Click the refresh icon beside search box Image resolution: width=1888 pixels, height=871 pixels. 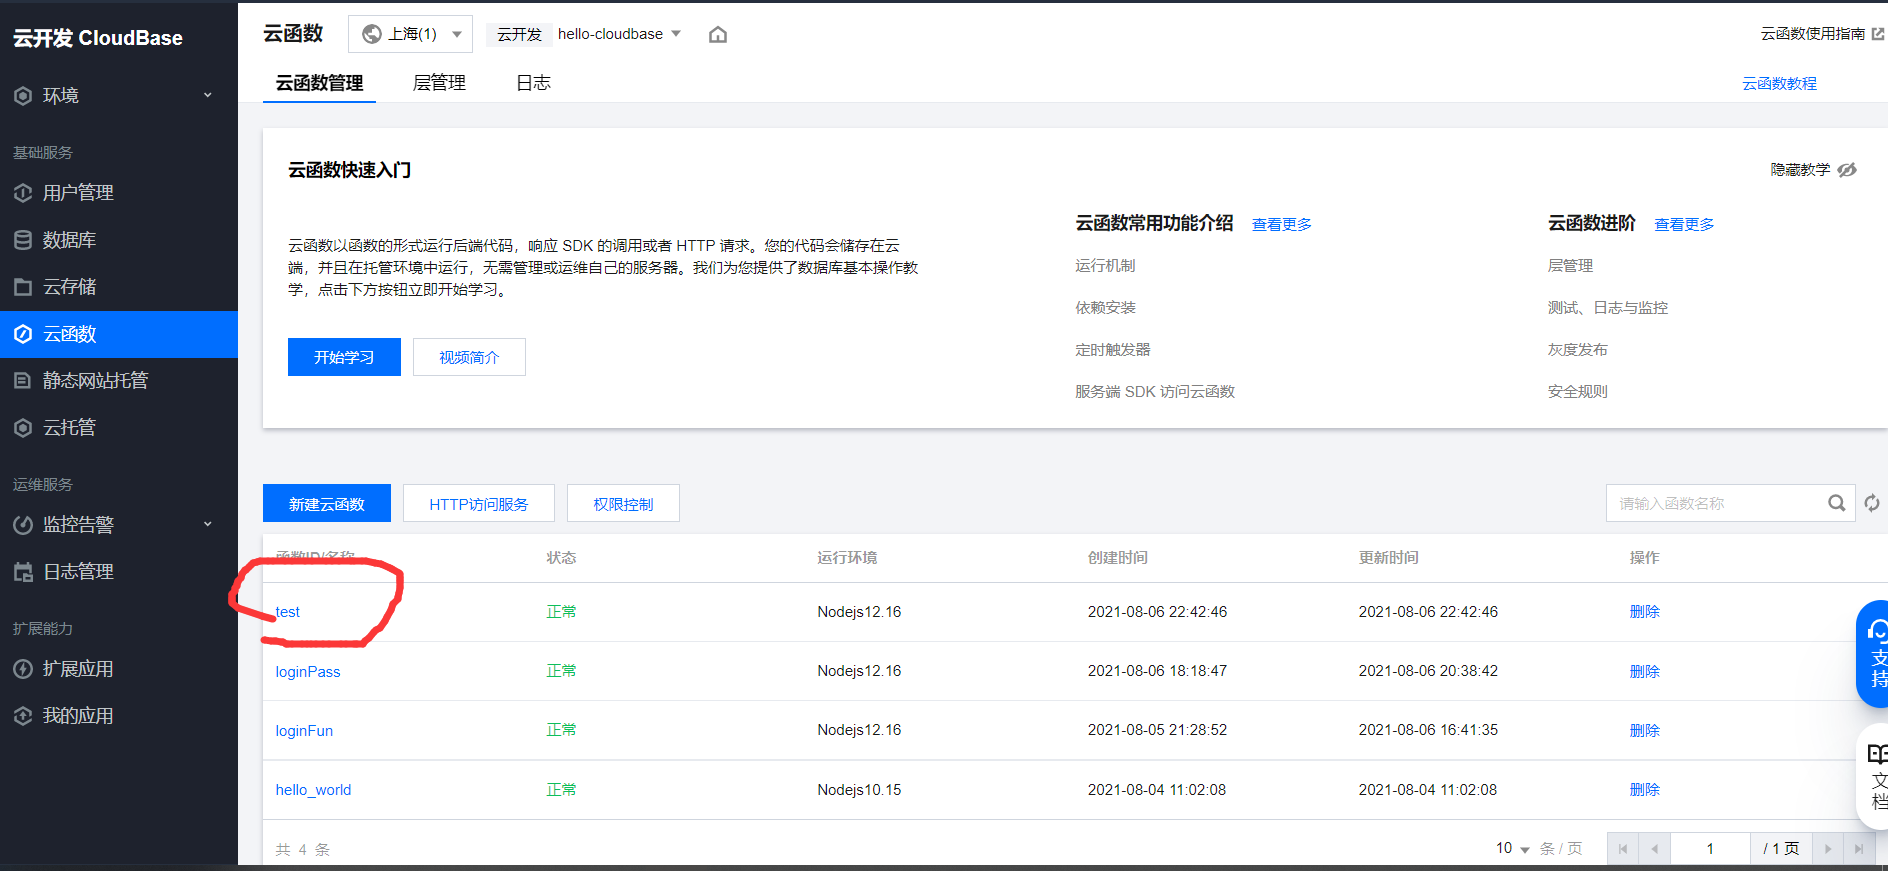point(1872,503)
